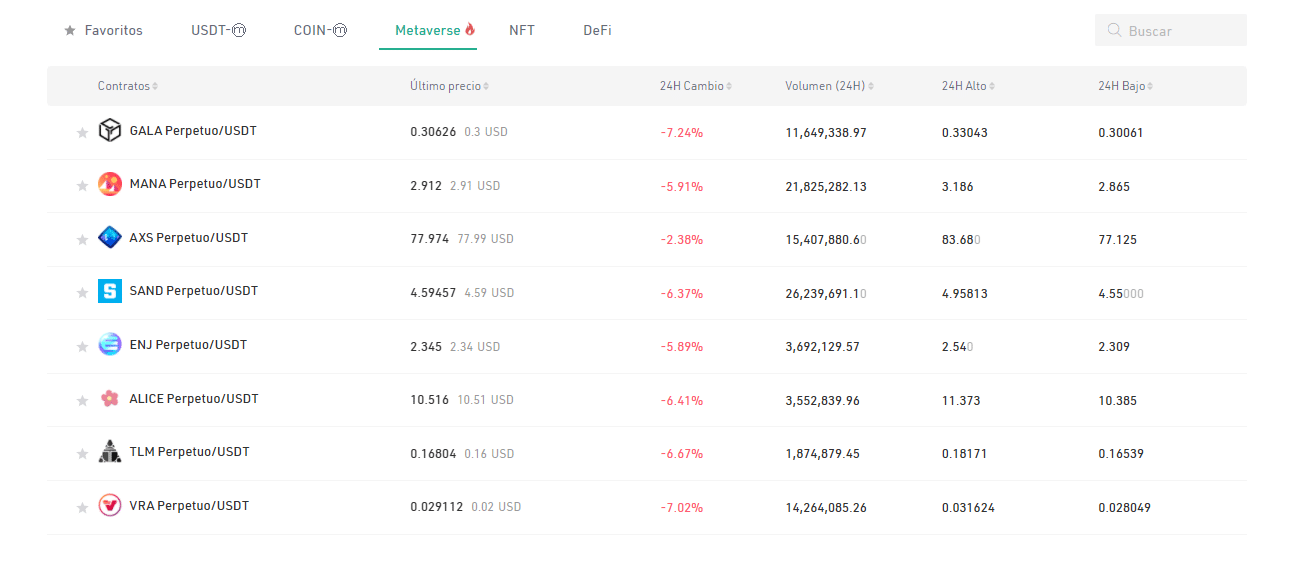
Task: Click the MANA coin logo icon
Action: (x=110, y=184)
